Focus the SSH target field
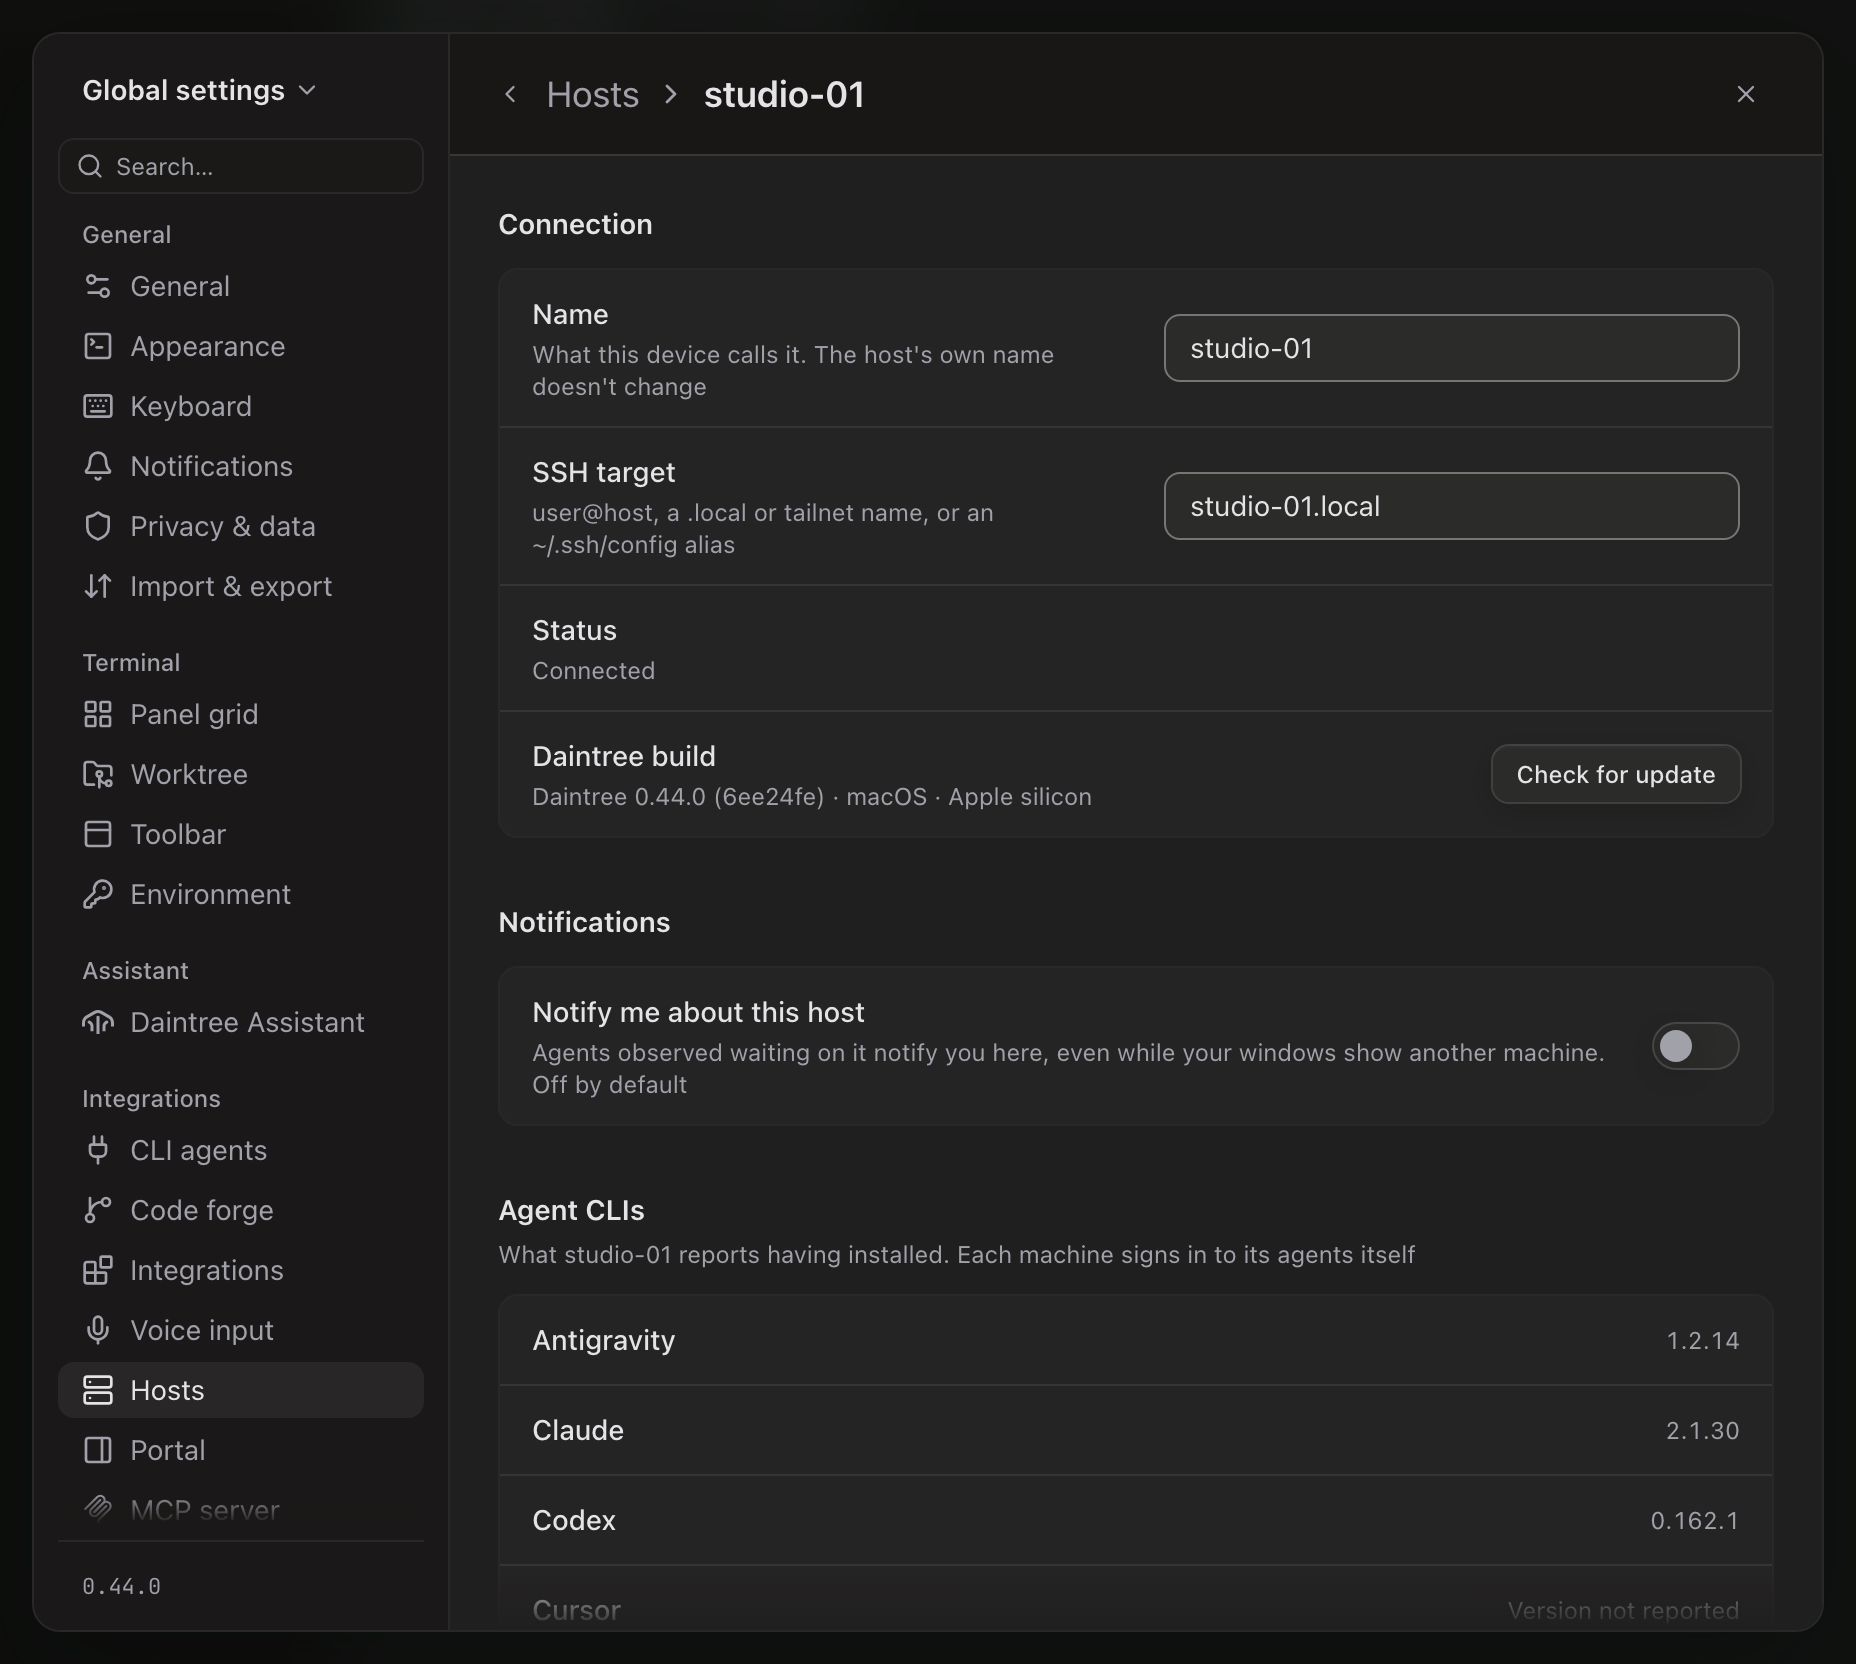Screen dimensions: 1856x1664 coord(1451,506)
